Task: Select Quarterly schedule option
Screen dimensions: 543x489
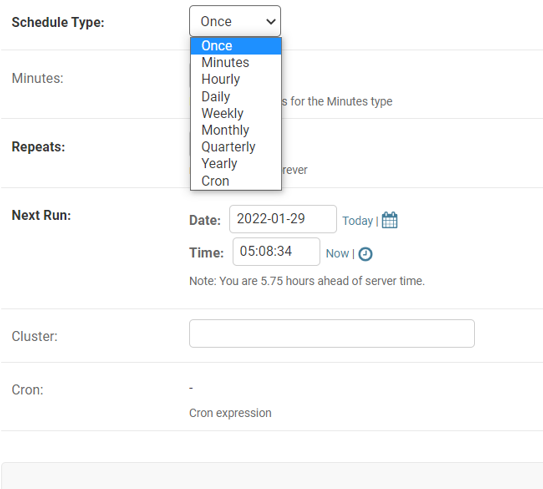Action: tap(236, 147)
